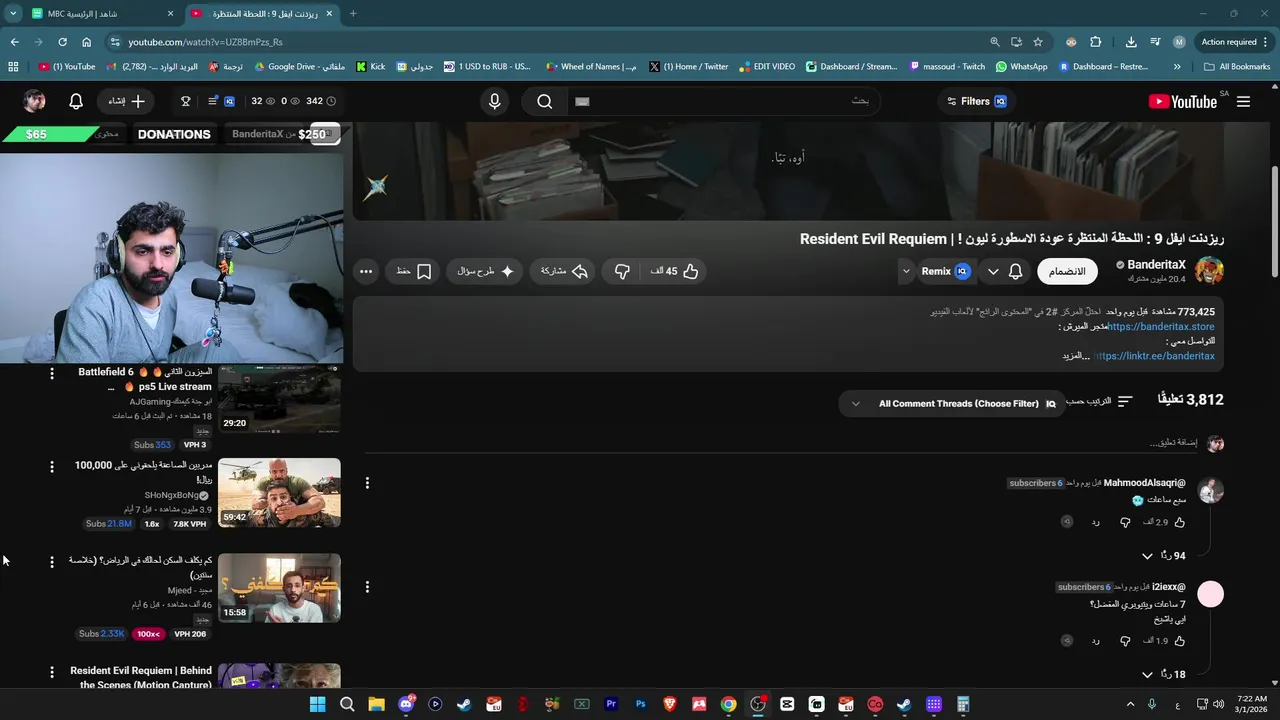The image size is (1280, 720).
Task: Go to YouTube home via logo
Action: tap(1183, 101)
